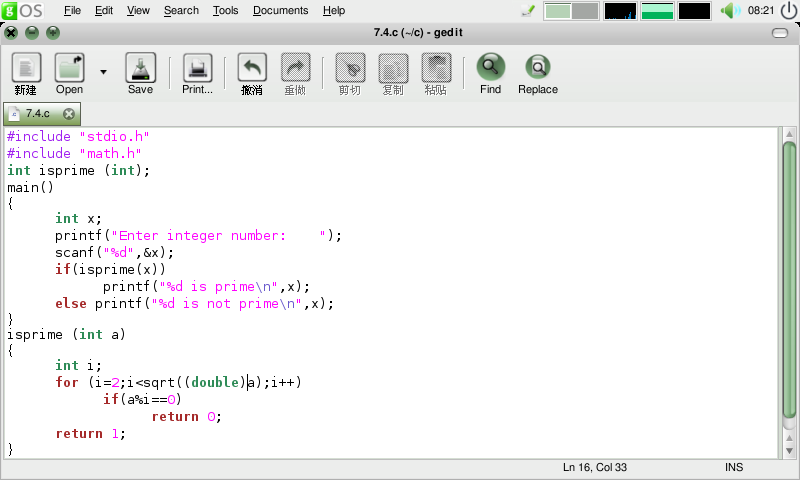Click the 08:21 clock in the panel
The height and width of the screenshot is (480, 800).
[x=761, y=10]
